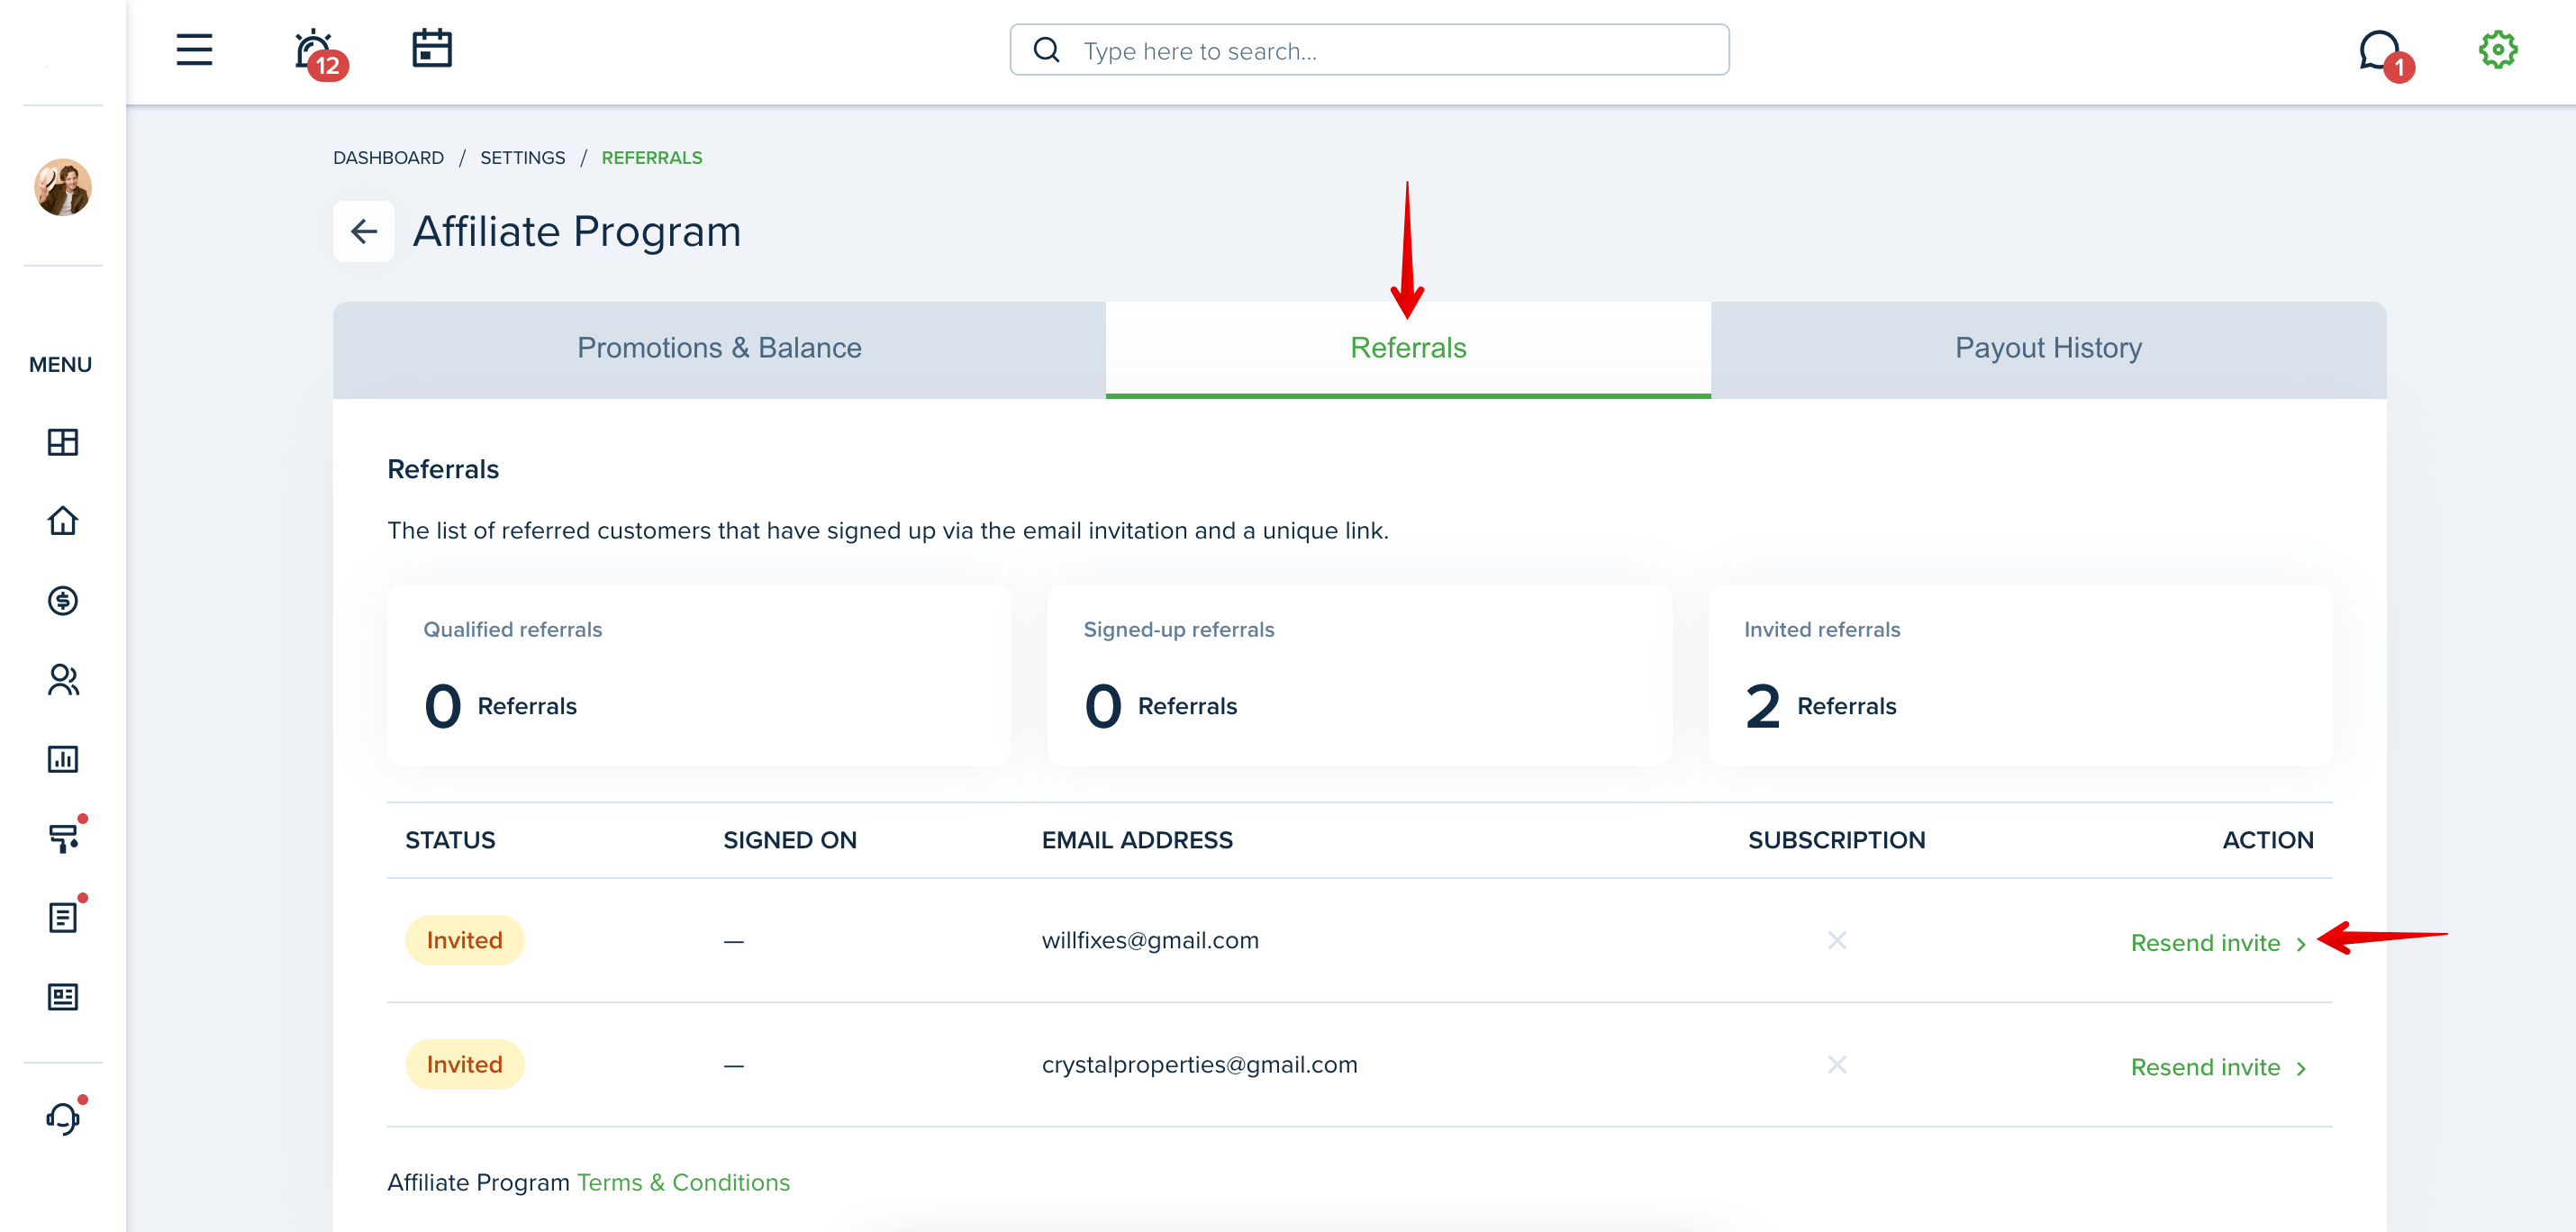The image size is (2576, 1232).
Task: Click email crystalproperties@gmail.com
Action: (x=1199, y=1065)
